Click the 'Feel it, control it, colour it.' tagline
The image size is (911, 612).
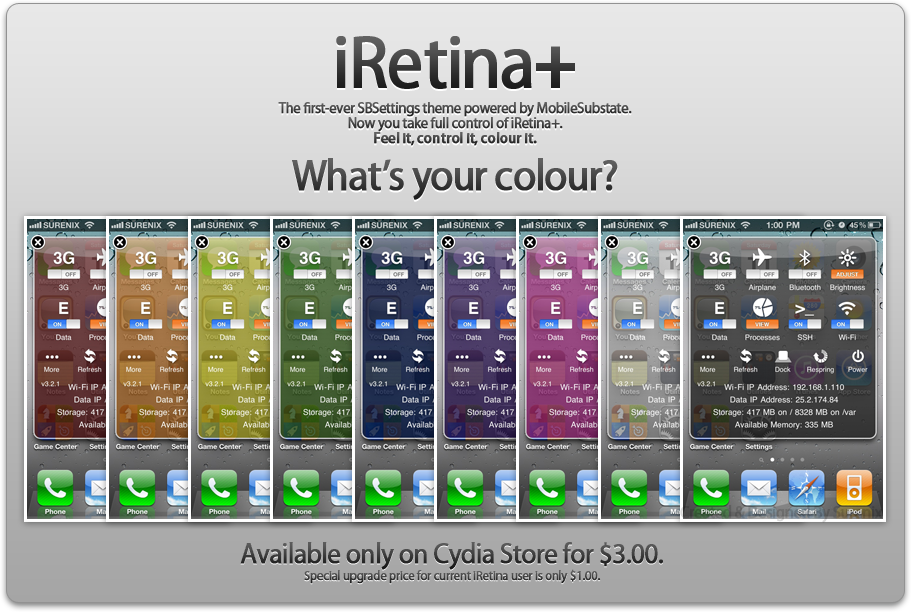(455, 138)
